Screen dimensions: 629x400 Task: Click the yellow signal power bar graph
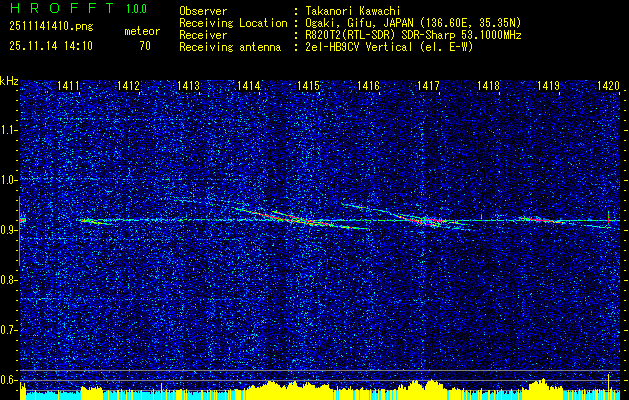click(x=300, y=391)
